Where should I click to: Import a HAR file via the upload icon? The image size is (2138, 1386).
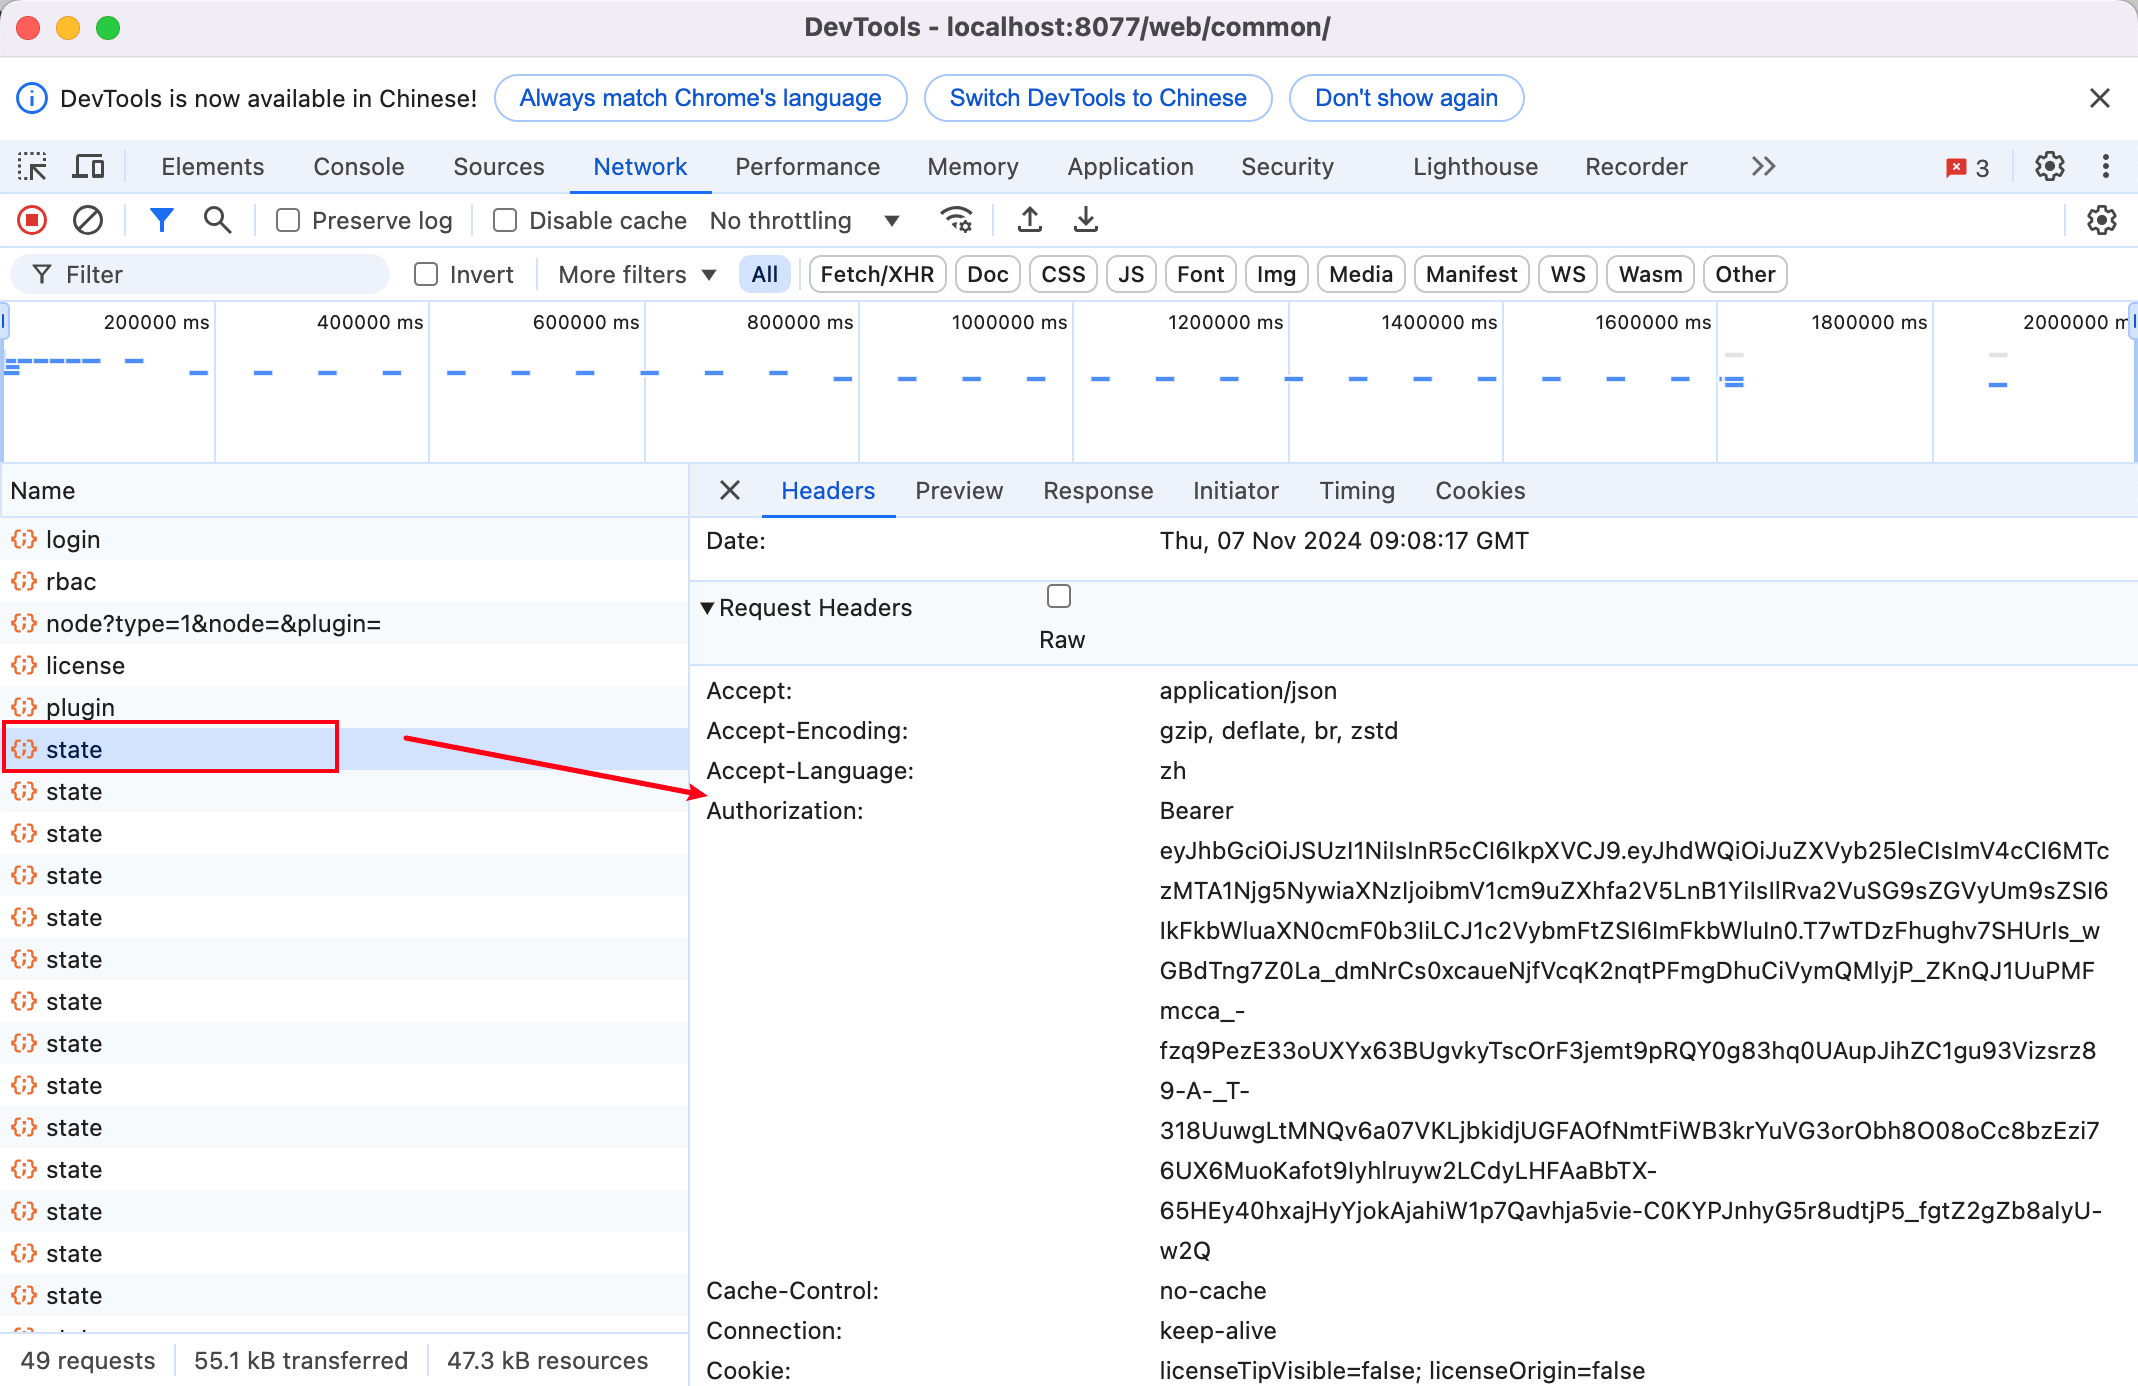[x=1029, y=220]
